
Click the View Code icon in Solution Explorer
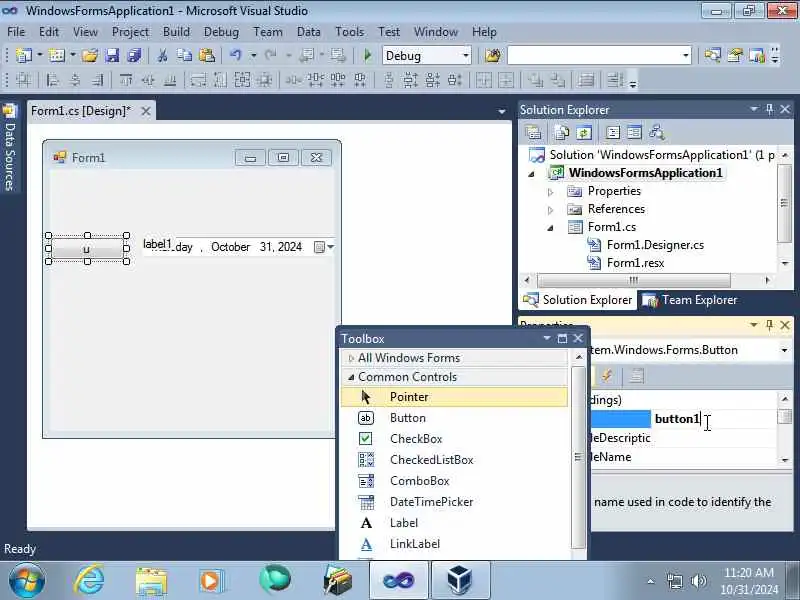coord(613,133)
